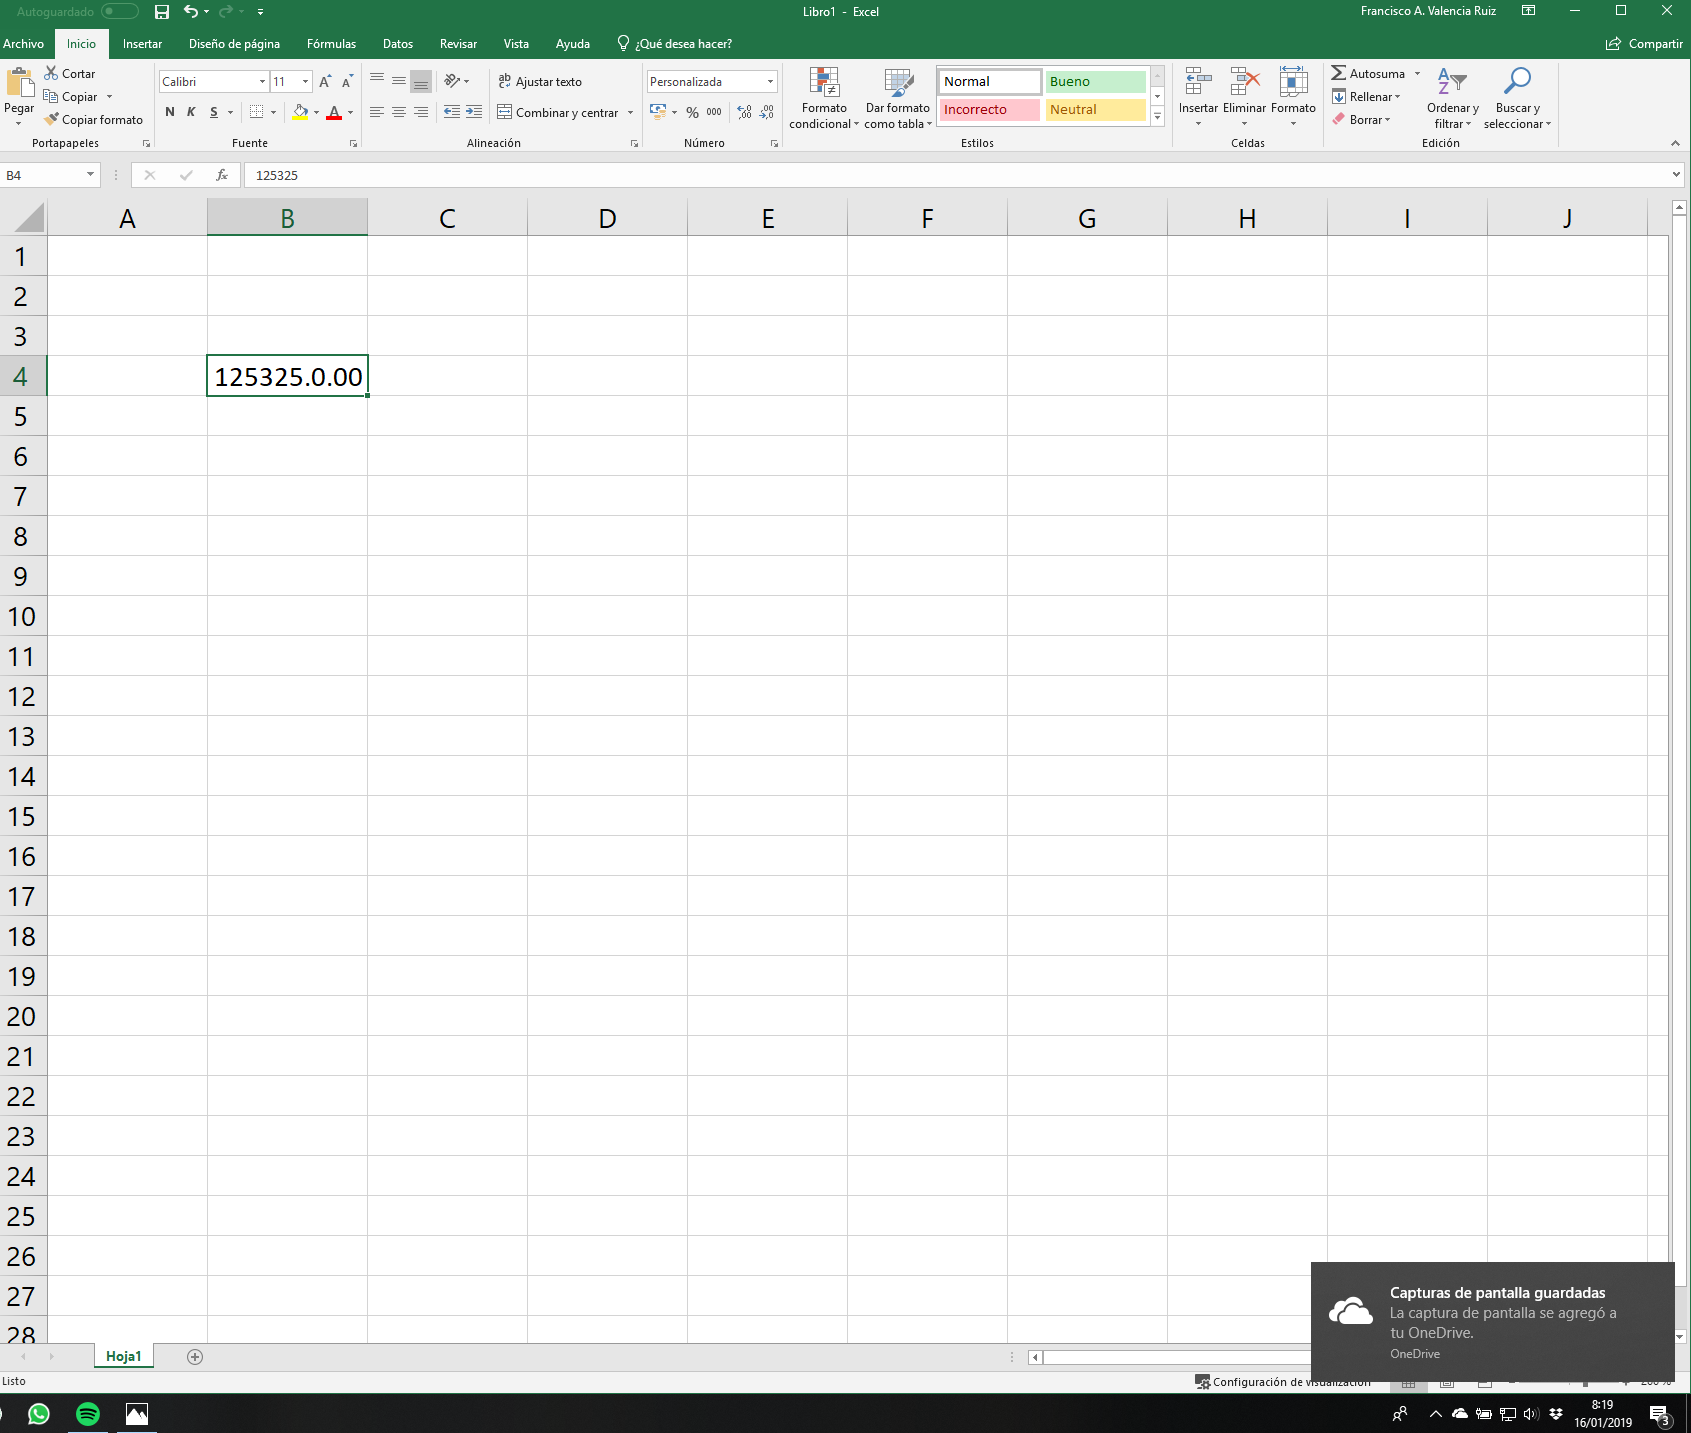Click the Undo arrow icon
The image size is (1691, 1433).
(x=190, y=12)
